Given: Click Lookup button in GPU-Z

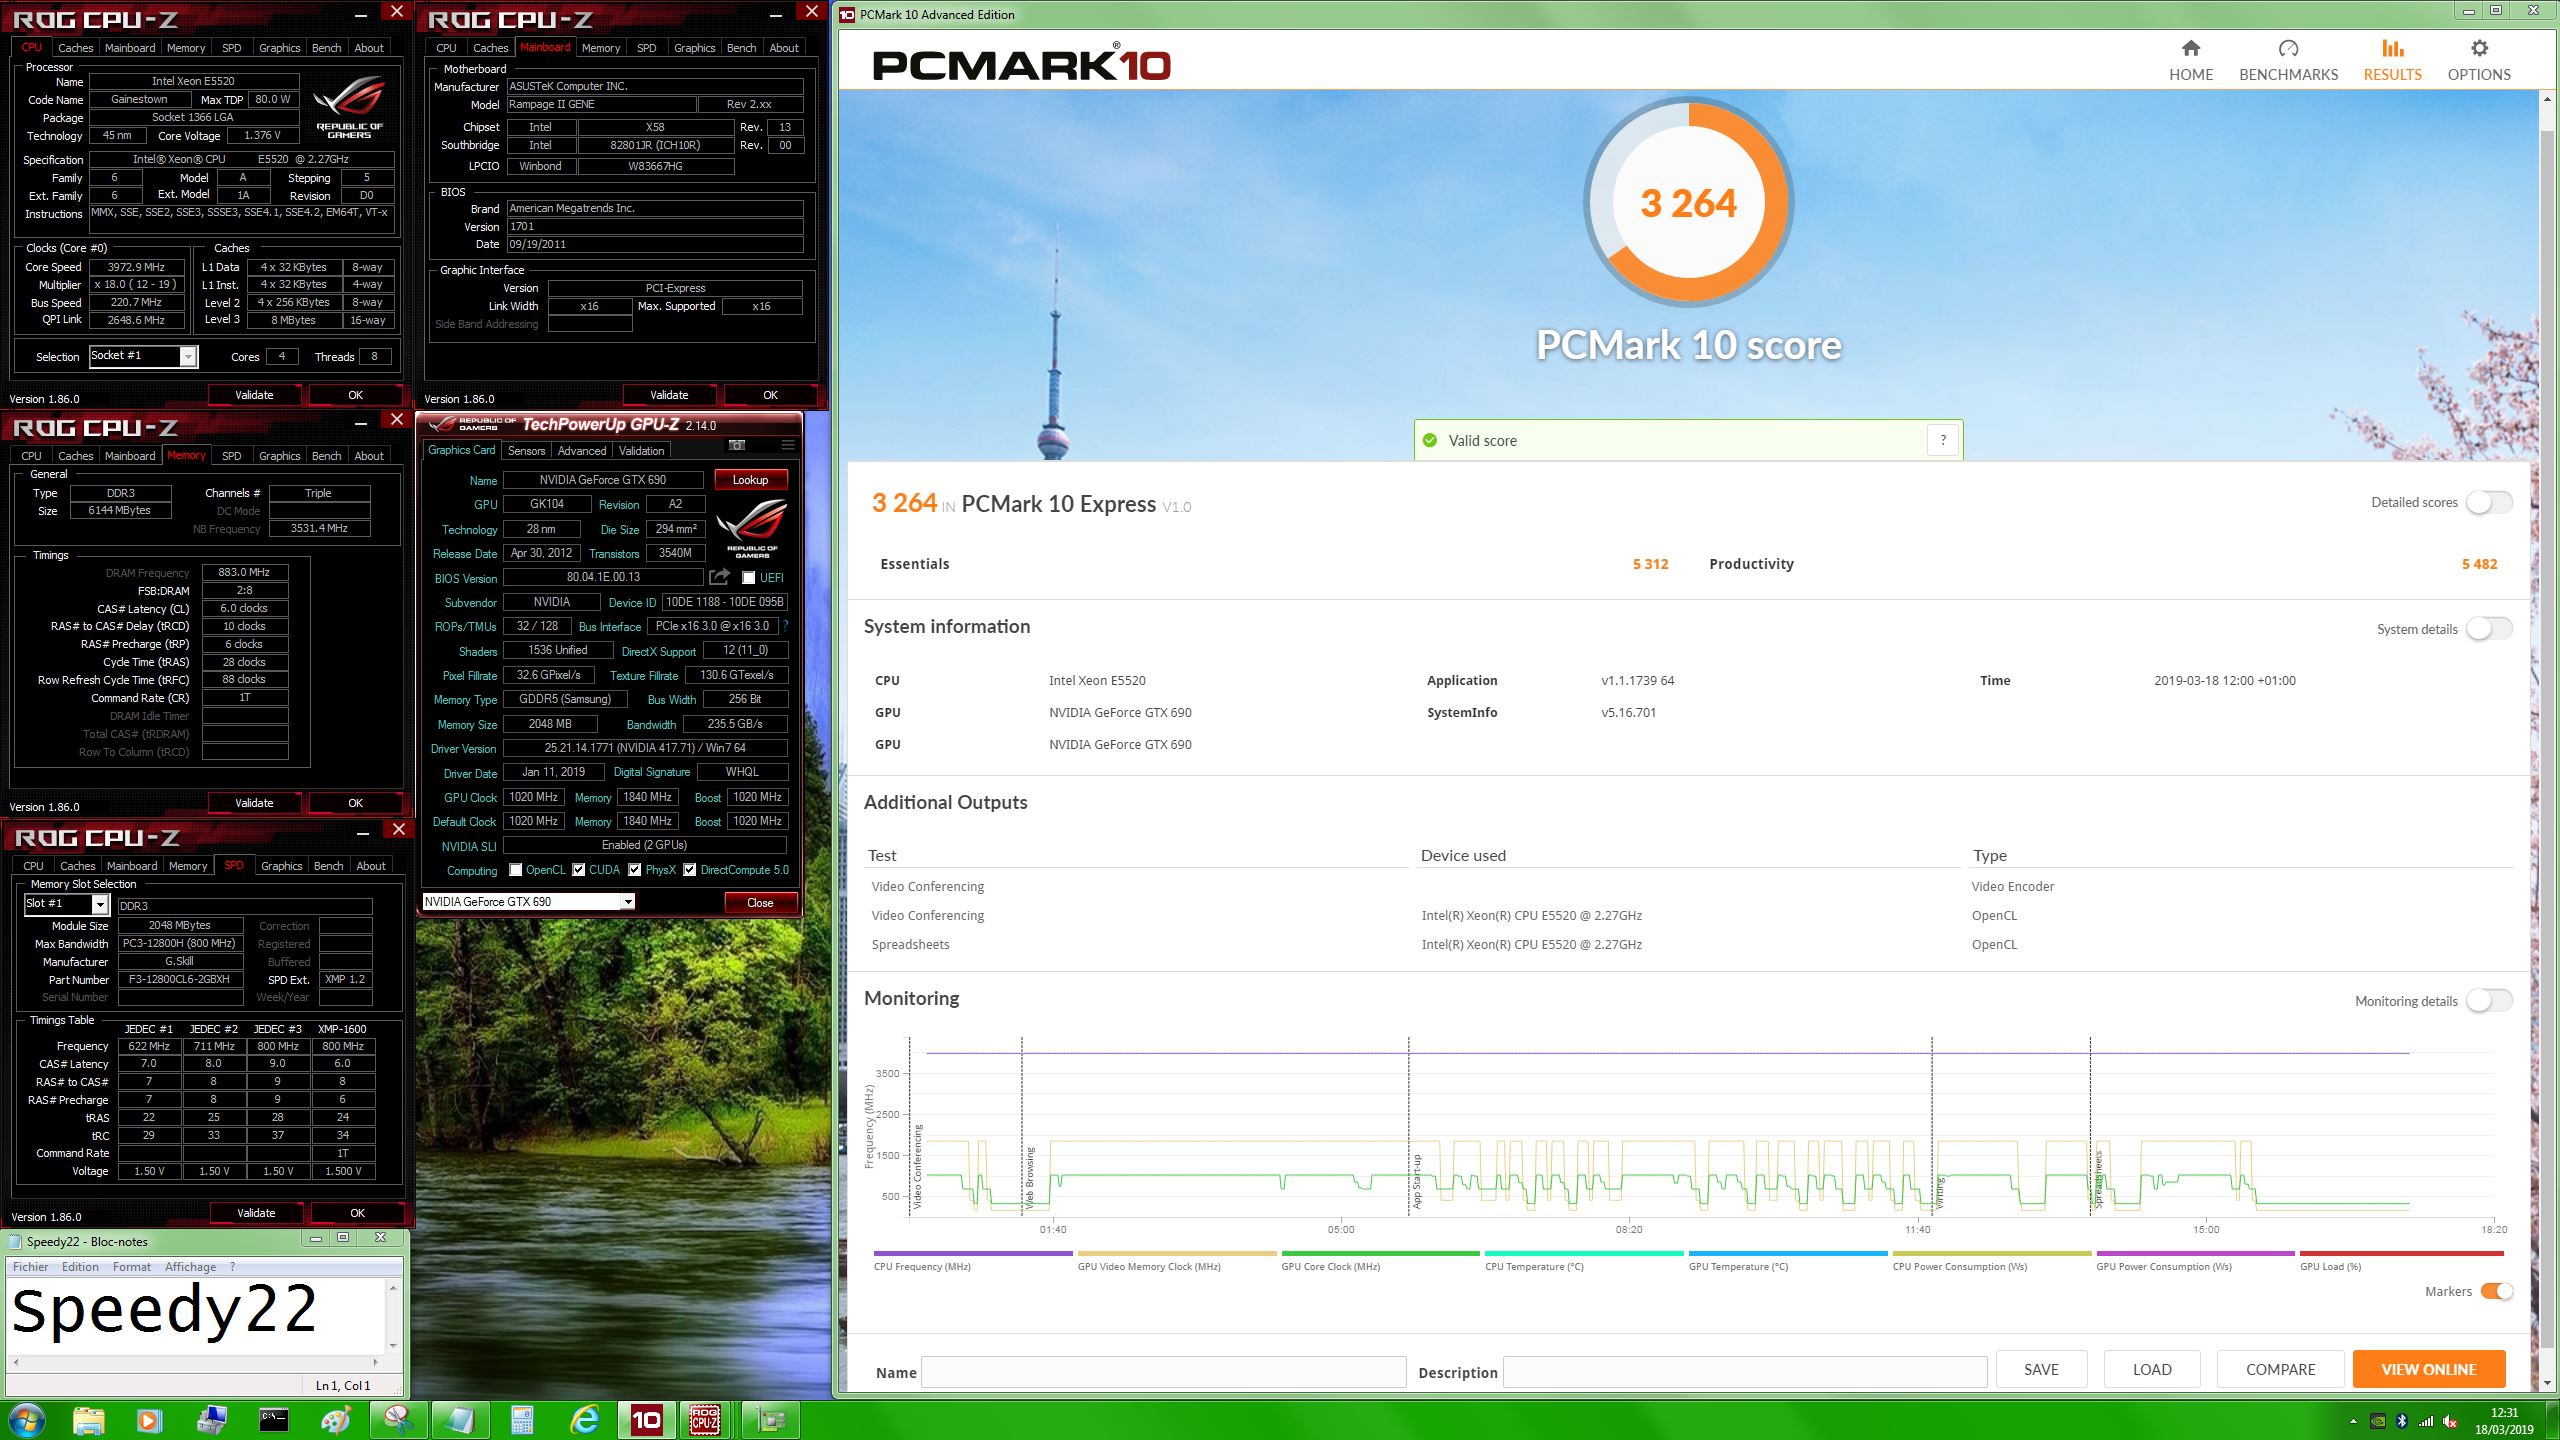Looking at the screenshot, I should point(750,480).
